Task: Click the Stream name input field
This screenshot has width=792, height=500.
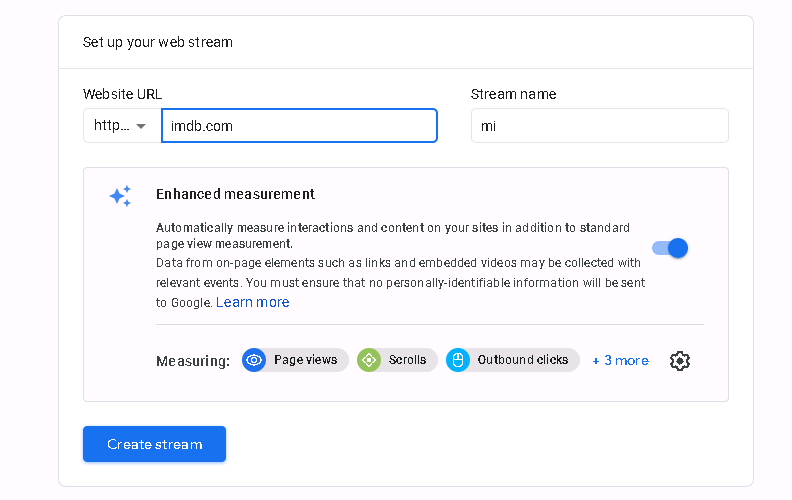Action: point(600,125)
